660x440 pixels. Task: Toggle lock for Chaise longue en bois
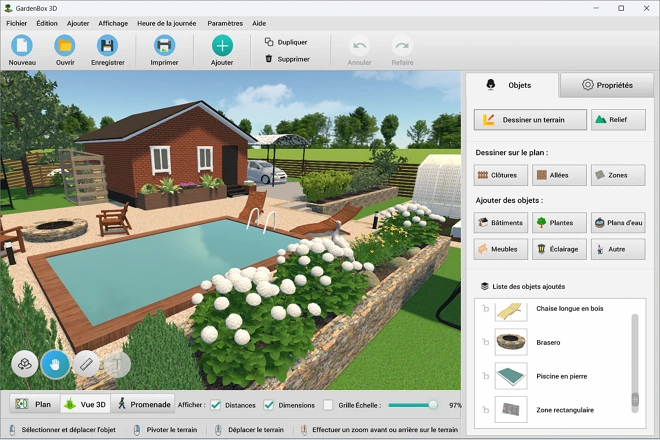[485, 309]
